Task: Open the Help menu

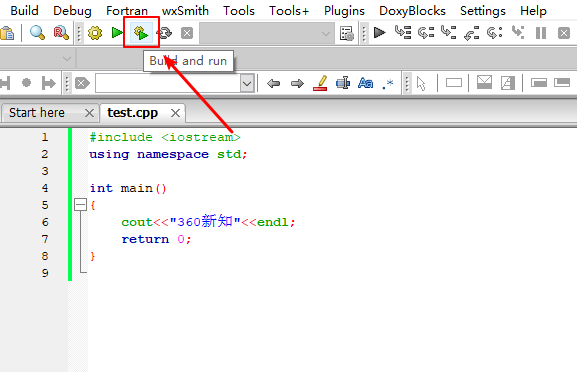Action: 533,11
